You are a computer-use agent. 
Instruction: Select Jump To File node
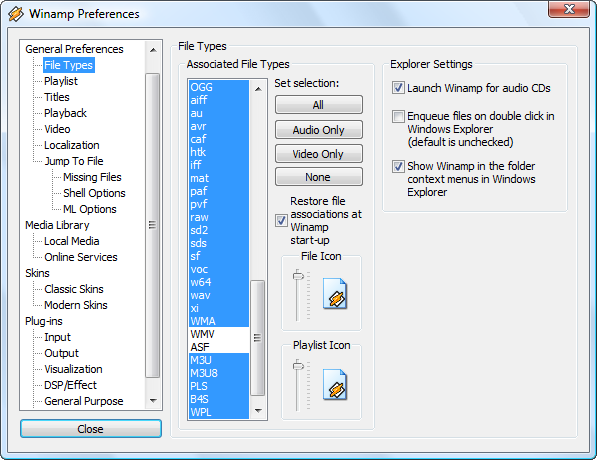pos(74,161)
